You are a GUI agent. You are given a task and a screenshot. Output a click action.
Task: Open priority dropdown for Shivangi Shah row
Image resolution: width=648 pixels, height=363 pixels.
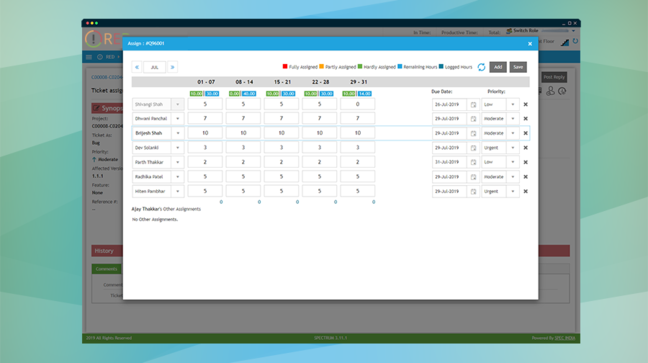(x=513, y=105)
